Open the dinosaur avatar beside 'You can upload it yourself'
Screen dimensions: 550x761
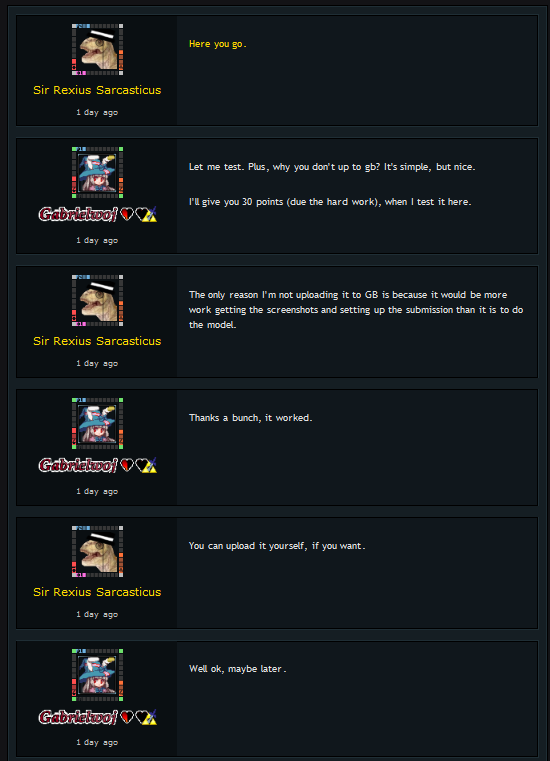97,551
